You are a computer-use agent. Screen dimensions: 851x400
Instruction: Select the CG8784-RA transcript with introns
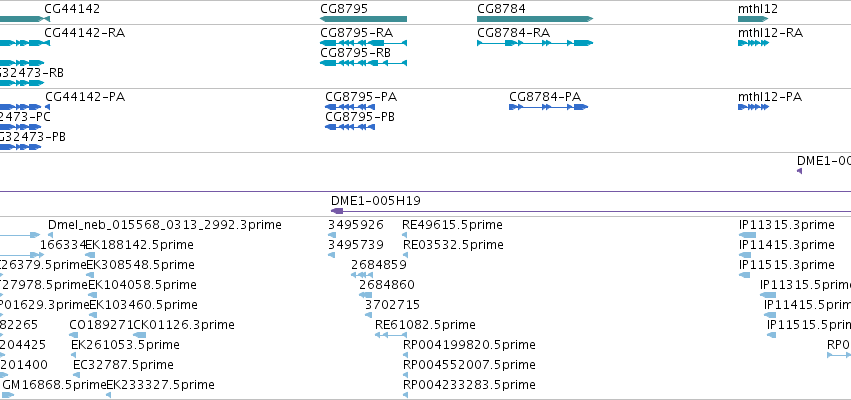(x=535, y=43)
